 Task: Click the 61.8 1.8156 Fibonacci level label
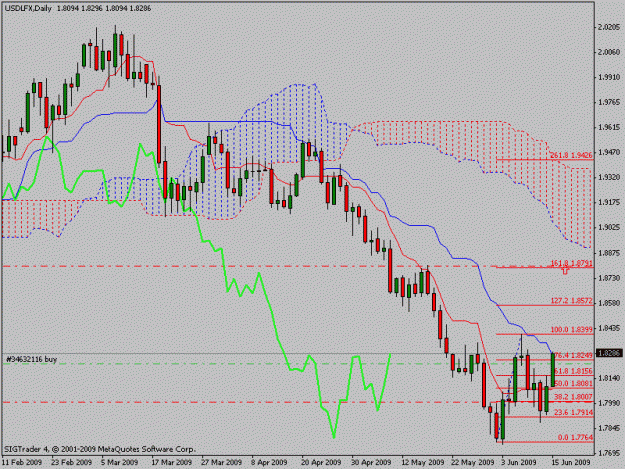(x=574, y=371)
